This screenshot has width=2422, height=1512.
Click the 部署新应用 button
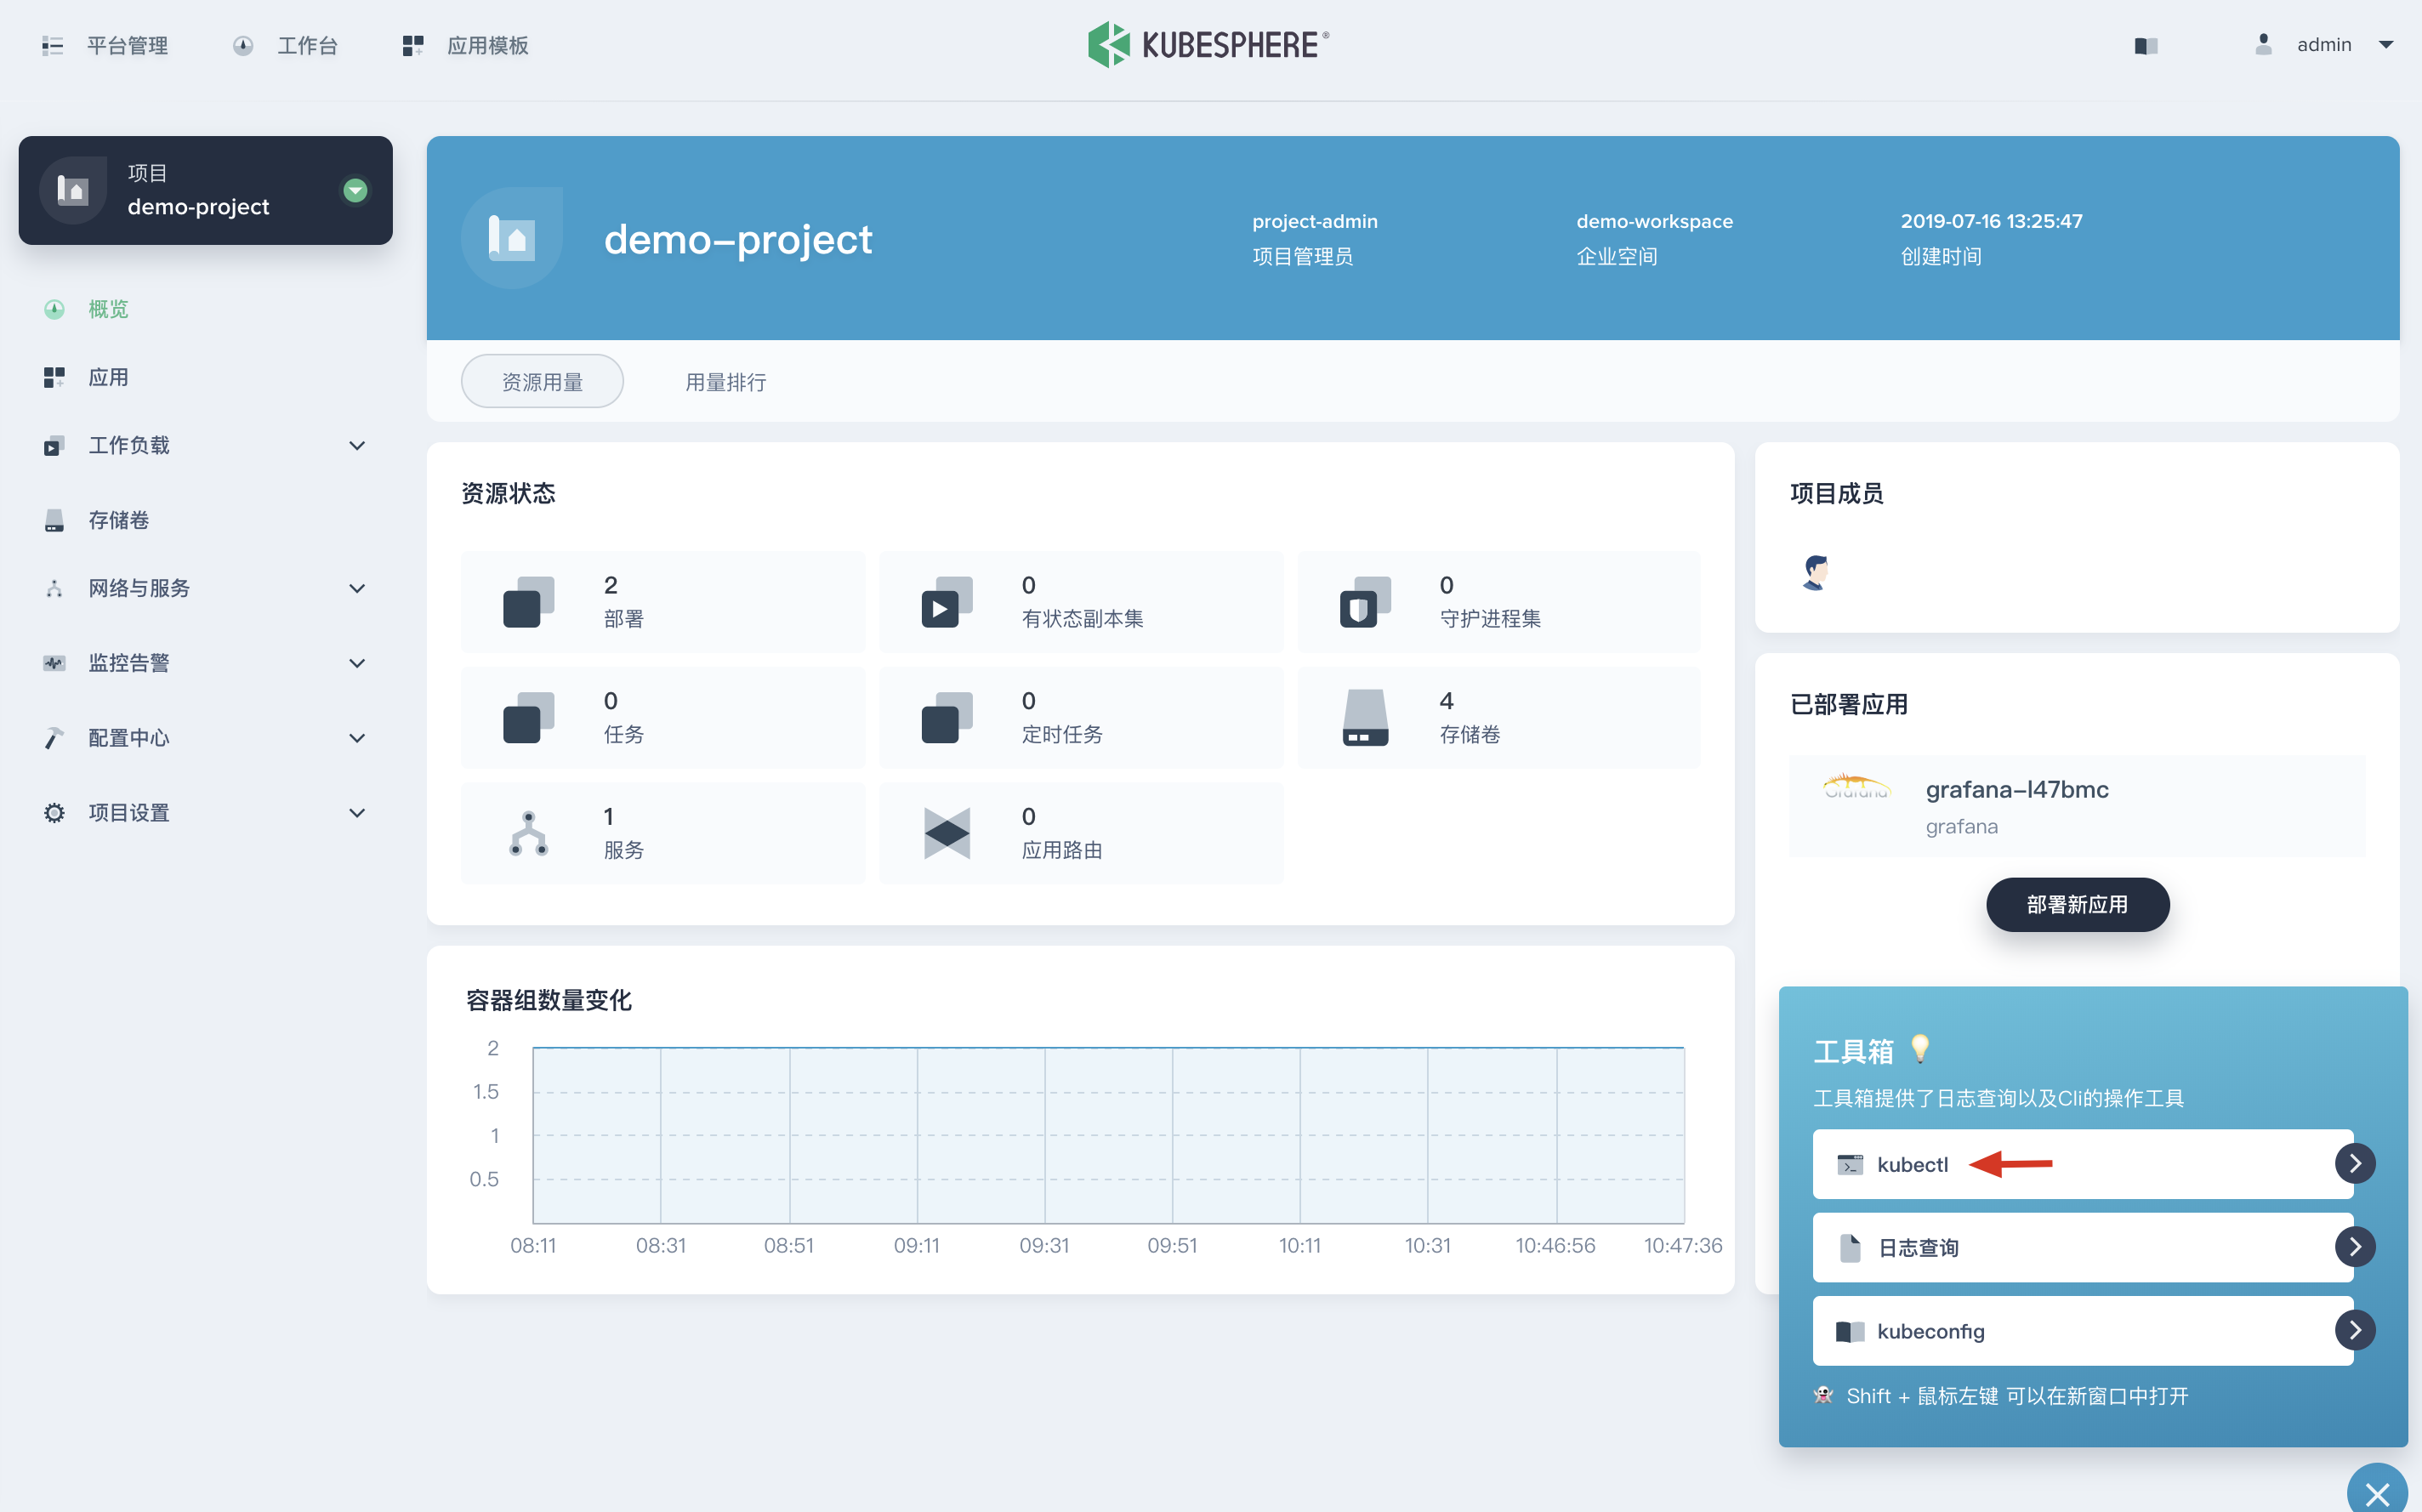coord(2077,904)
